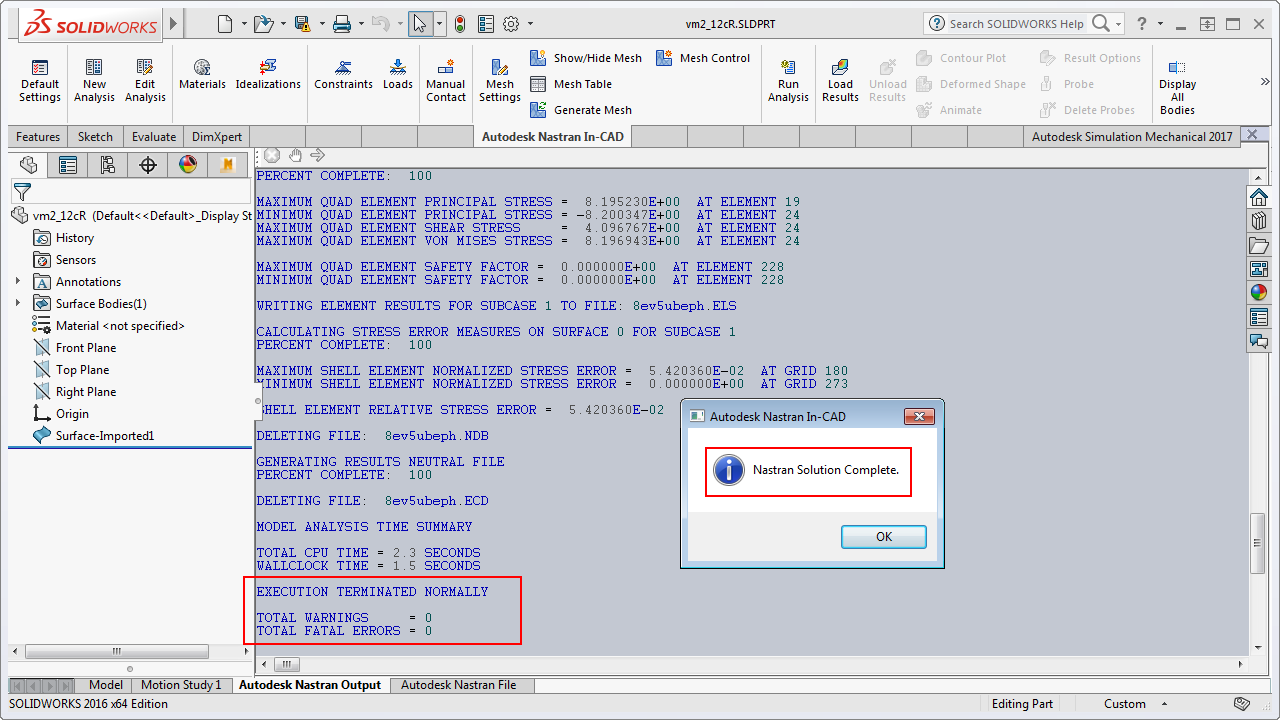Open Mesh Settings

[x=499, y=80]
